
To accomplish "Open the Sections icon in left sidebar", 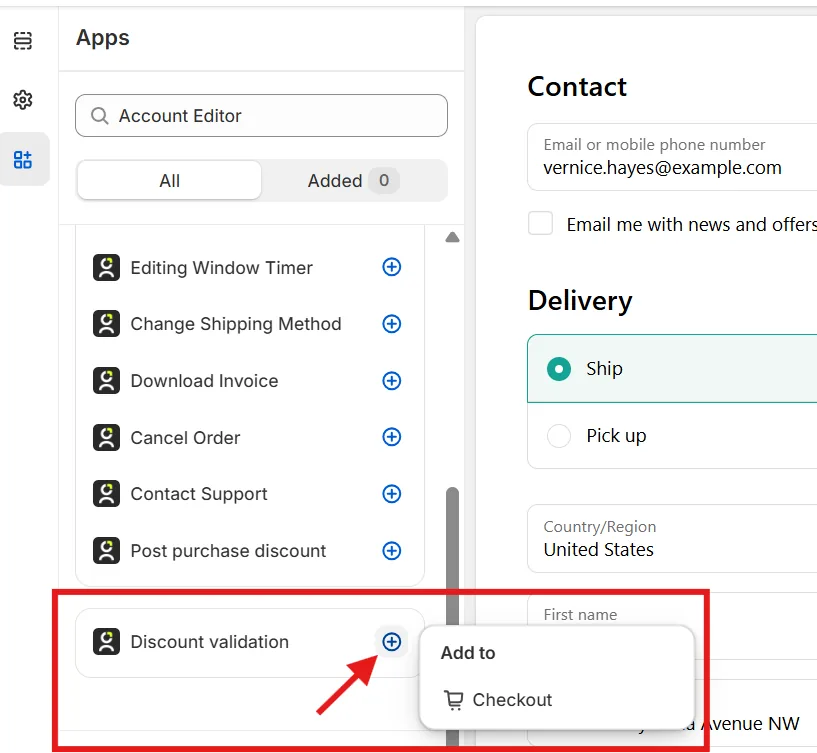I will 22,41.
